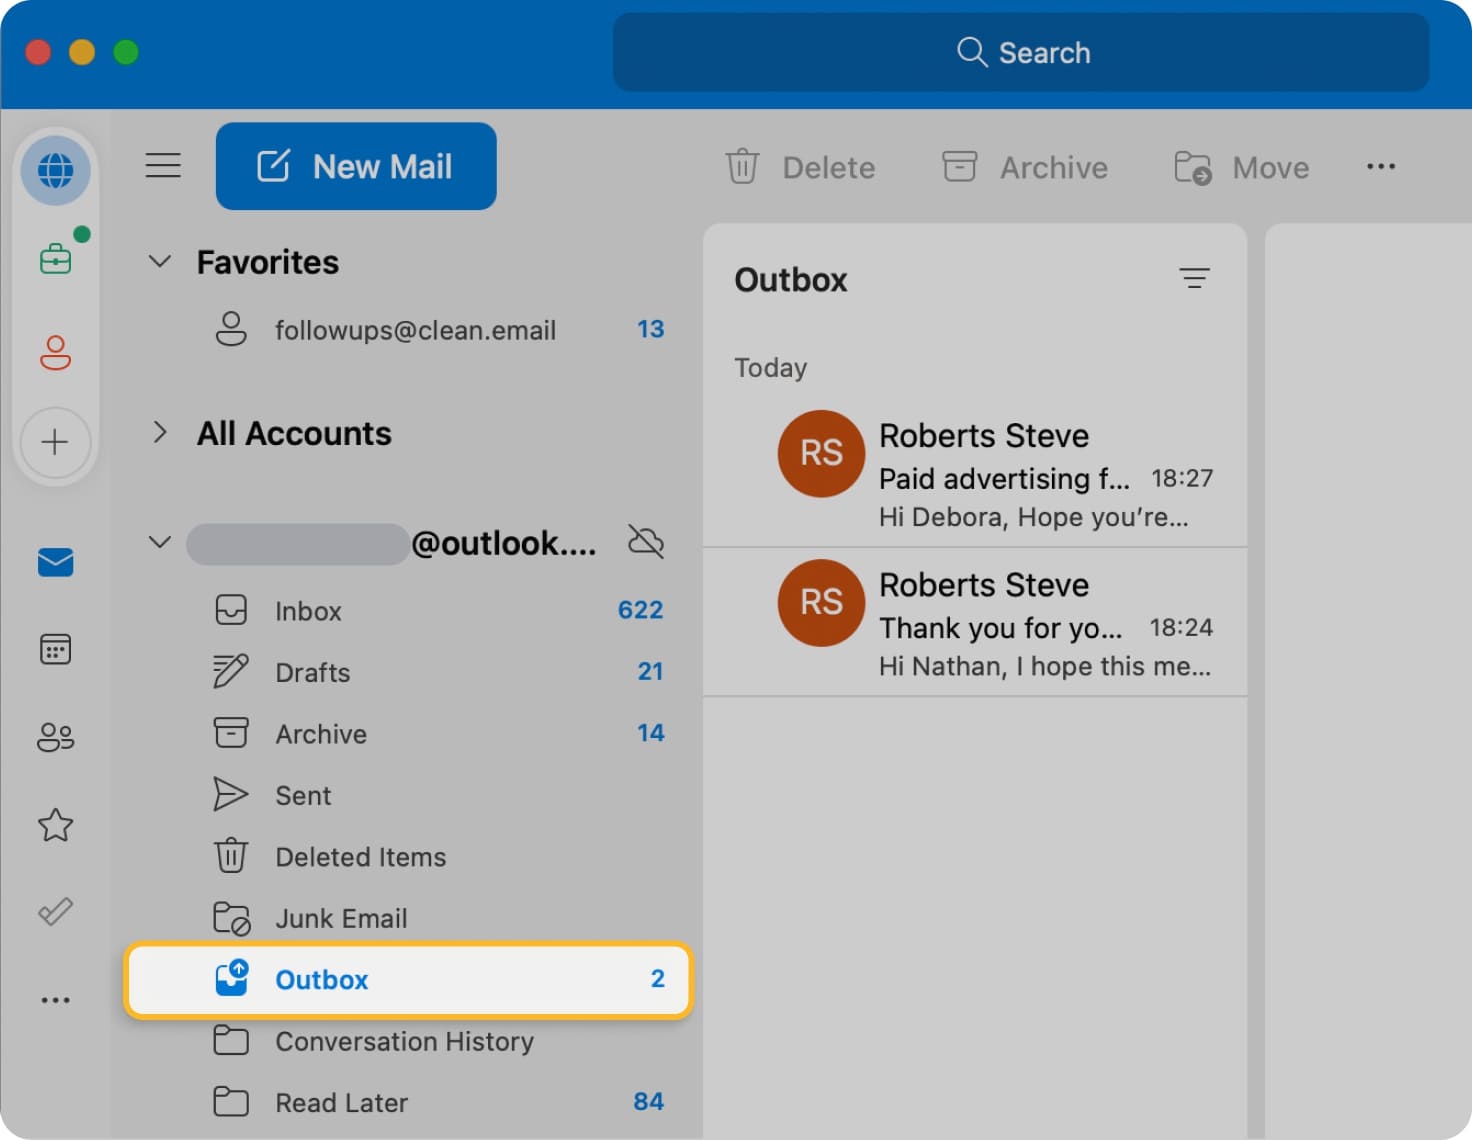Collapse the @outlook account chevron

tap(160, 542)
